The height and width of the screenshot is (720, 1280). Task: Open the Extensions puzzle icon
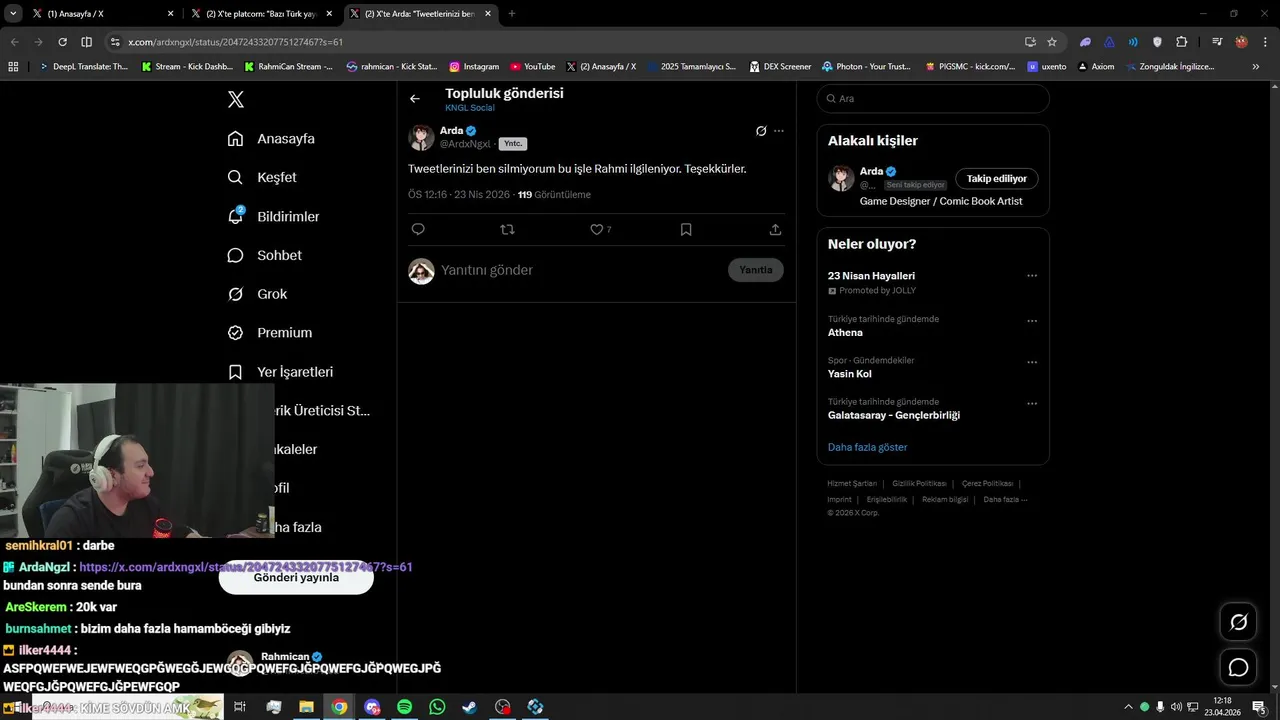coord(1182,42)
